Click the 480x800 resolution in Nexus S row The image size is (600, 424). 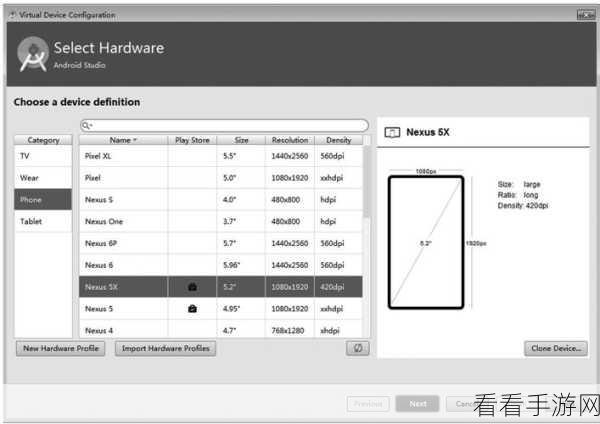coord(285,199)
